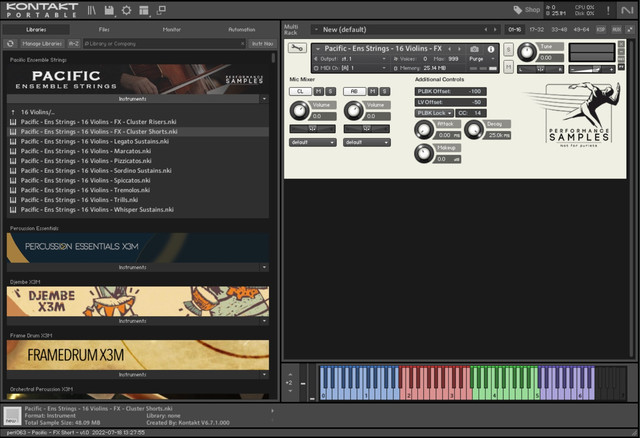Click the snapshot camera icon
640x438 pixels.
point(474,49)
